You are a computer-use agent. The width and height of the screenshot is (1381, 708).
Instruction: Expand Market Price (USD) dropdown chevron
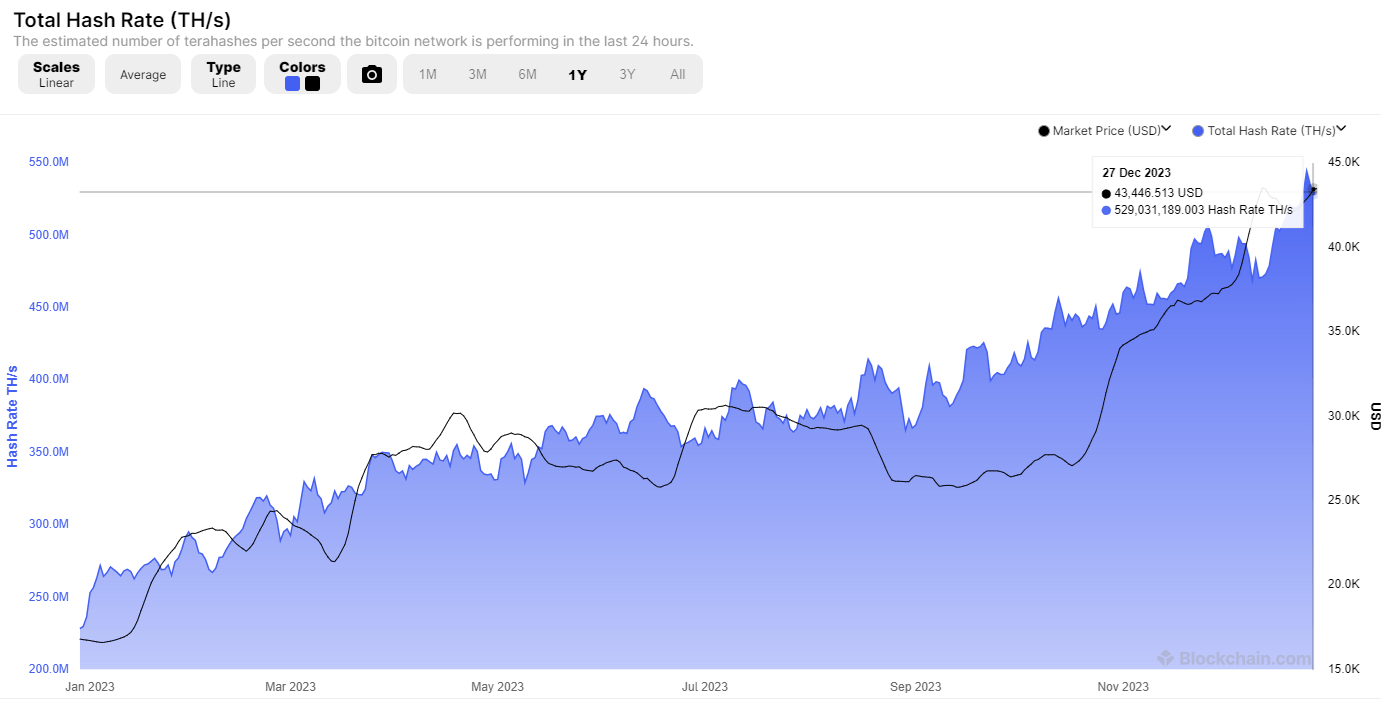coord(1166,129)
